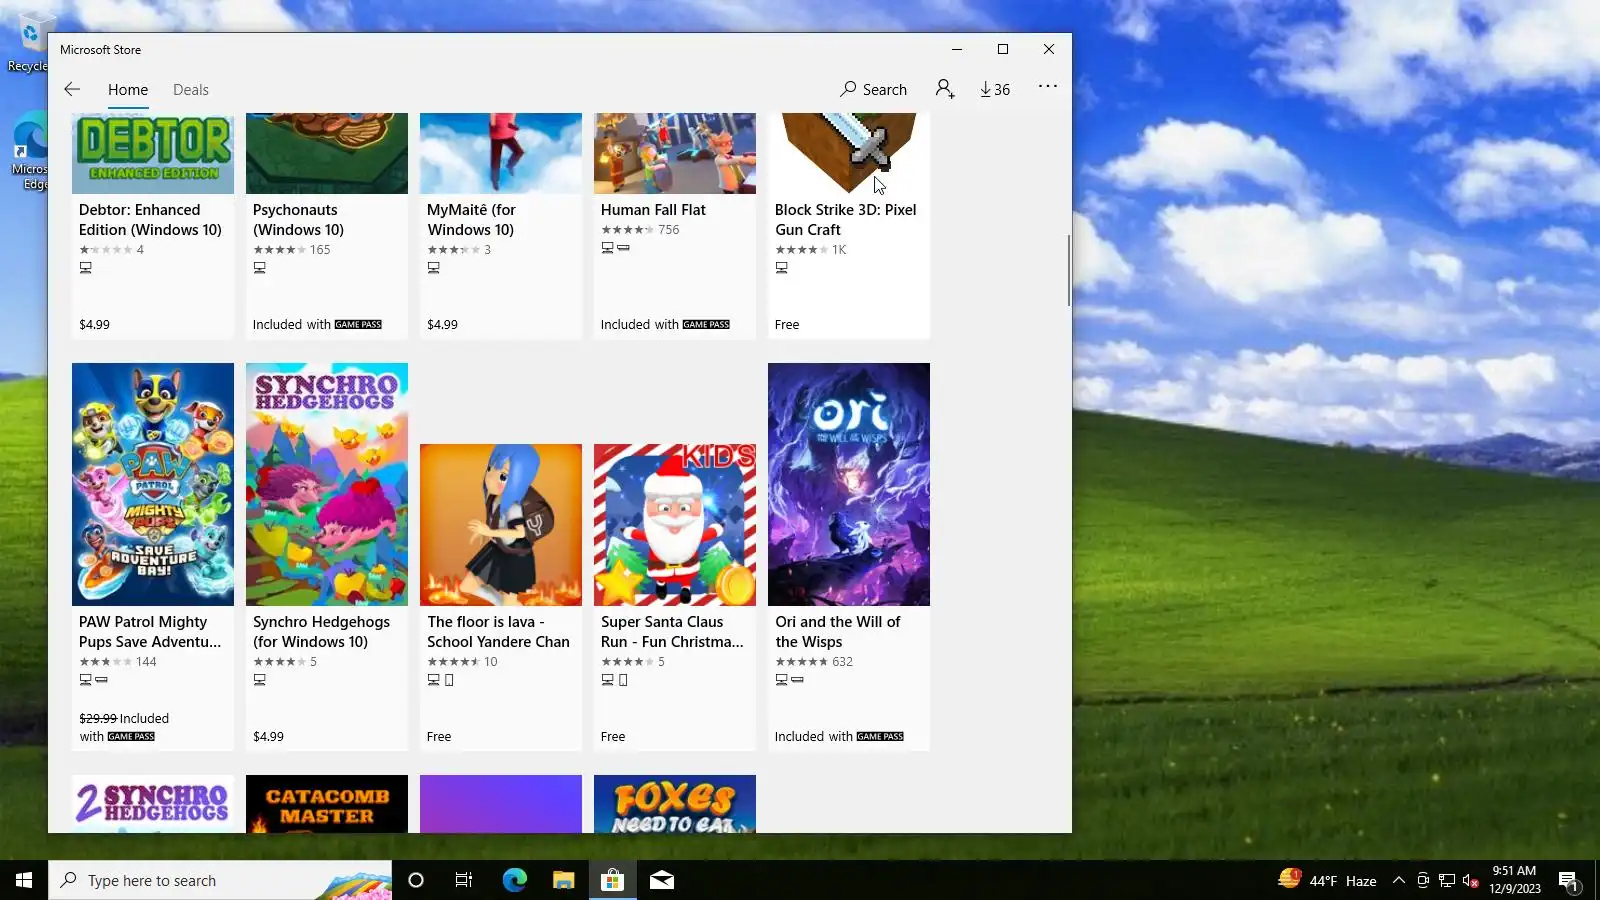The image size is (1600, 900).
Task: Show hidden system tray icons
Action: coord(1399,880)
